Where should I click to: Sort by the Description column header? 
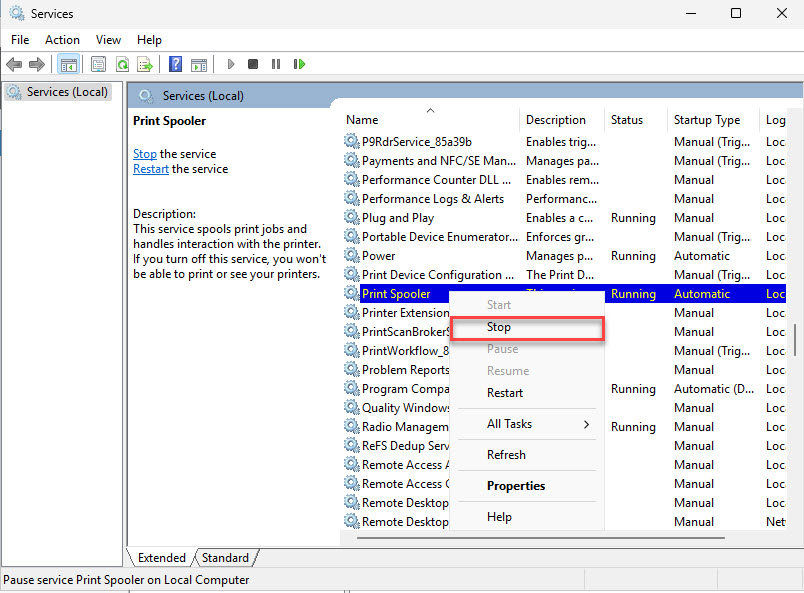[562, 120]
